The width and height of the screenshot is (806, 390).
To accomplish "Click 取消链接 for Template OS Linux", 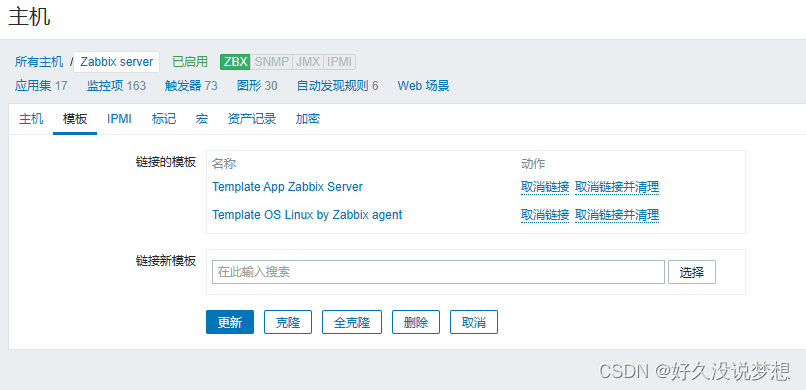I will pos(545,215).
